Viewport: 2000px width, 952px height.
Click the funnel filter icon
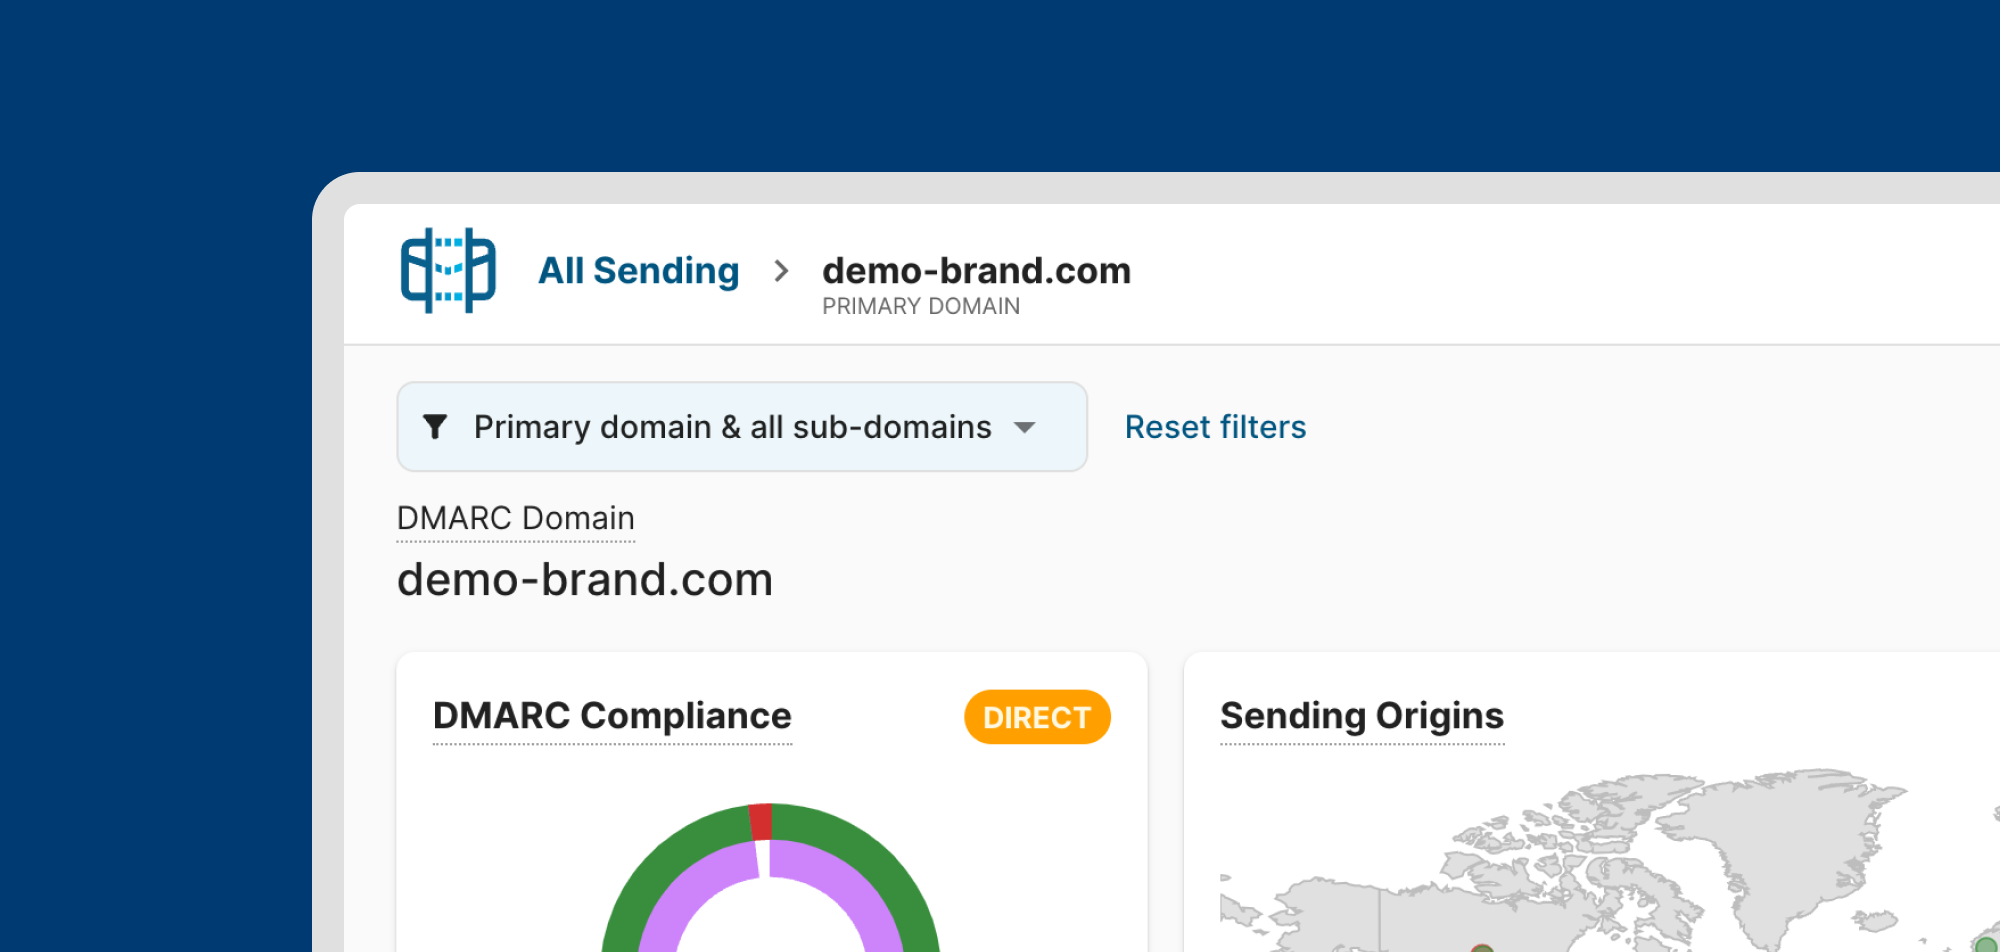click(x=435, y=427)
